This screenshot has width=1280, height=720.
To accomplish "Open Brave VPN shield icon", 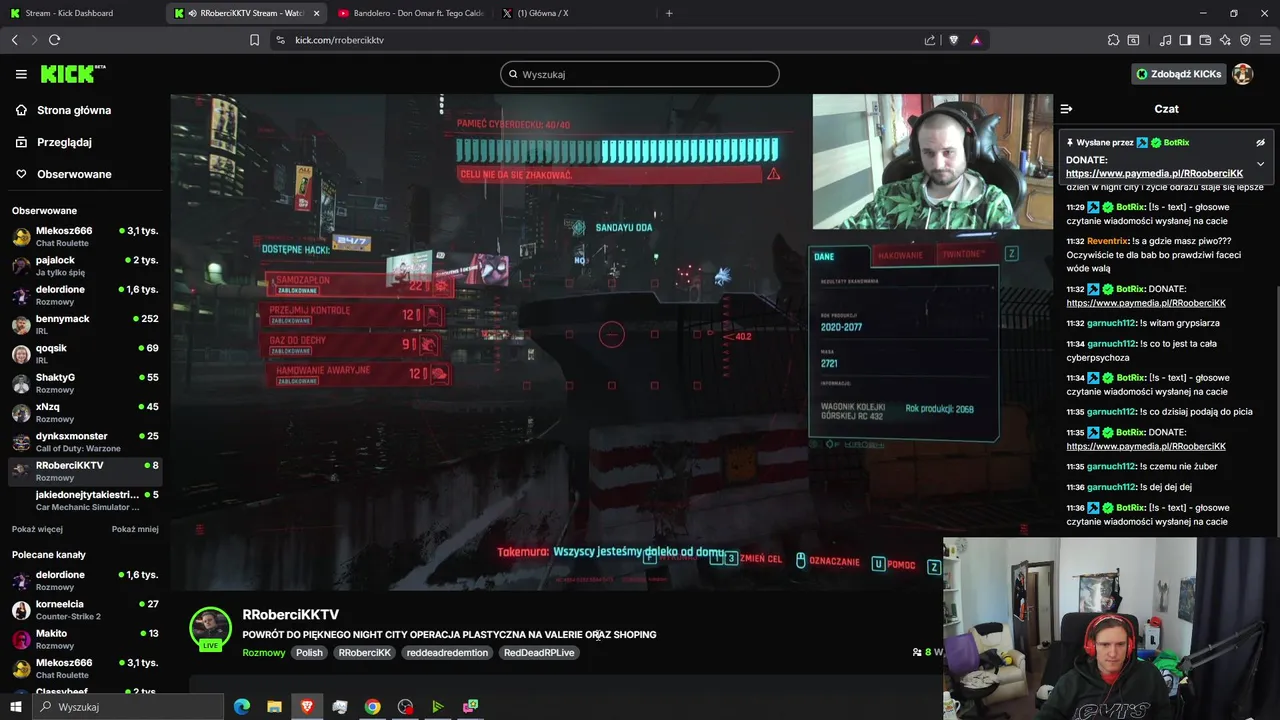I will tap(1245, 40).
